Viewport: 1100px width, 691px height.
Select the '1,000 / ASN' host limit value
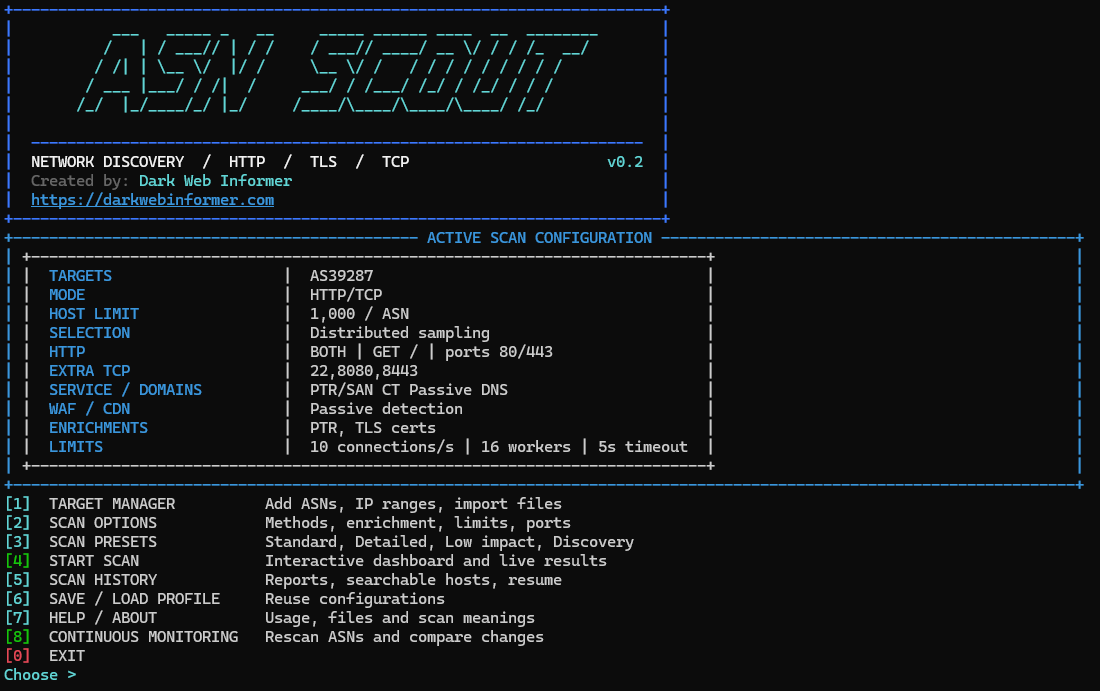pos(359,314)
